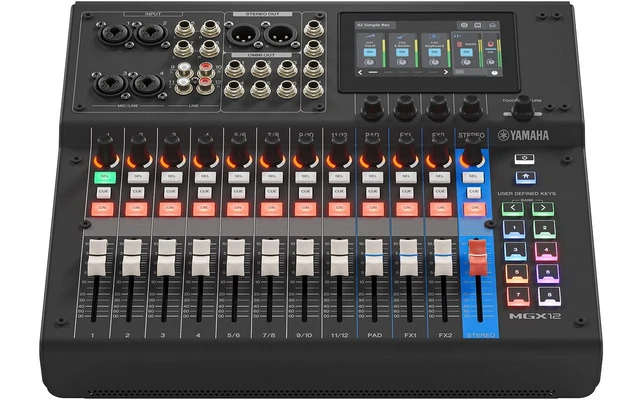Select the channel 9/10 gain knob
640x400 pixels.
(305, 150)
